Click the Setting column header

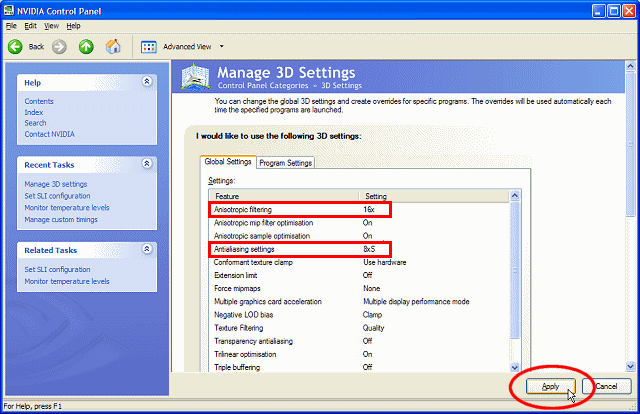[x=434, y=196]
